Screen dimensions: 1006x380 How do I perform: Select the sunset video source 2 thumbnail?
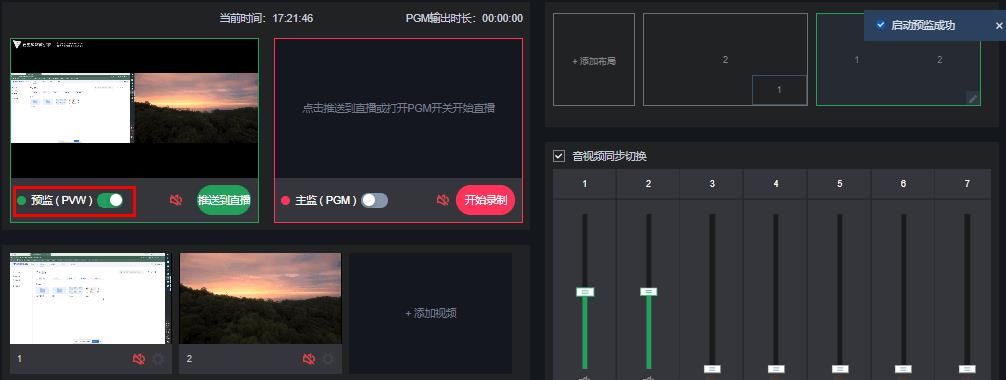[260, 298]
